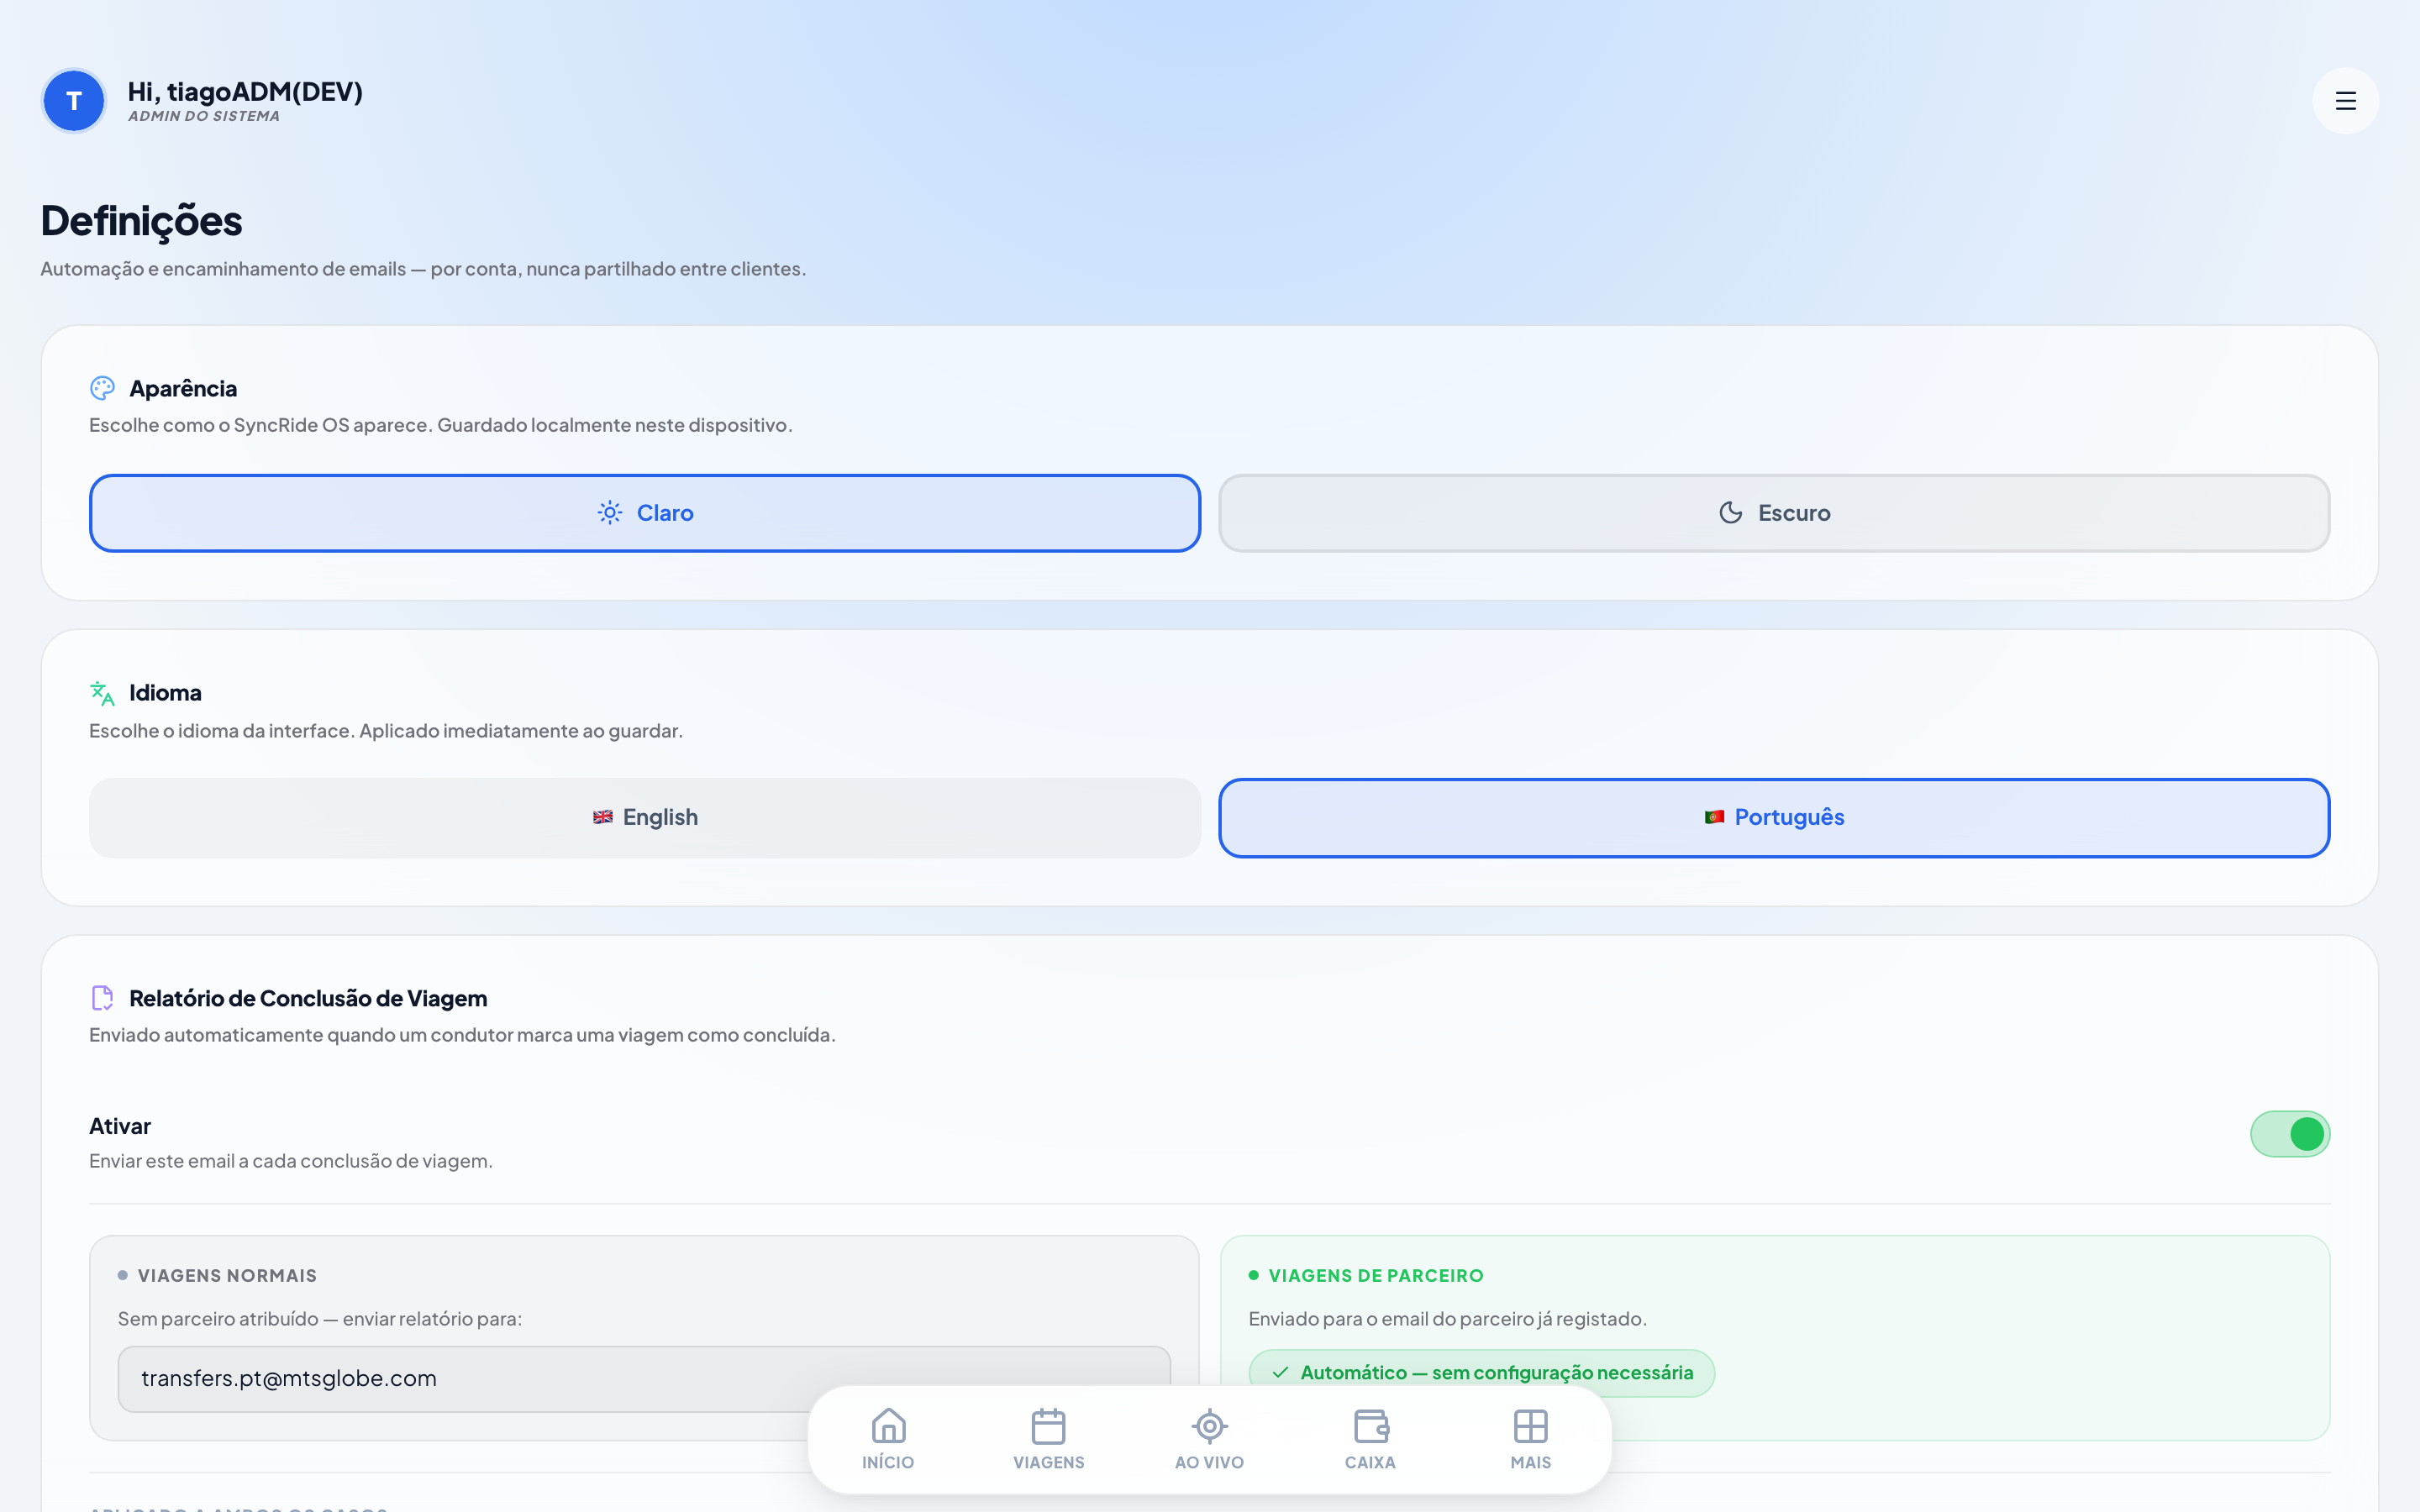Viewport: 2420px width, 1512px height.
Task: Click the Aparência palette icon
Action: coord(102,388)
